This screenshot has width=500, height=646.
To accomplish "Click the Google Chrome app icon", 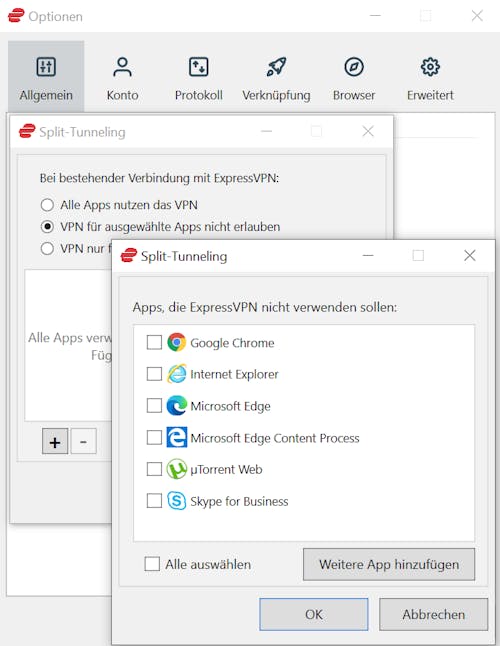I will pyautogui.click(x=177, y=342).
